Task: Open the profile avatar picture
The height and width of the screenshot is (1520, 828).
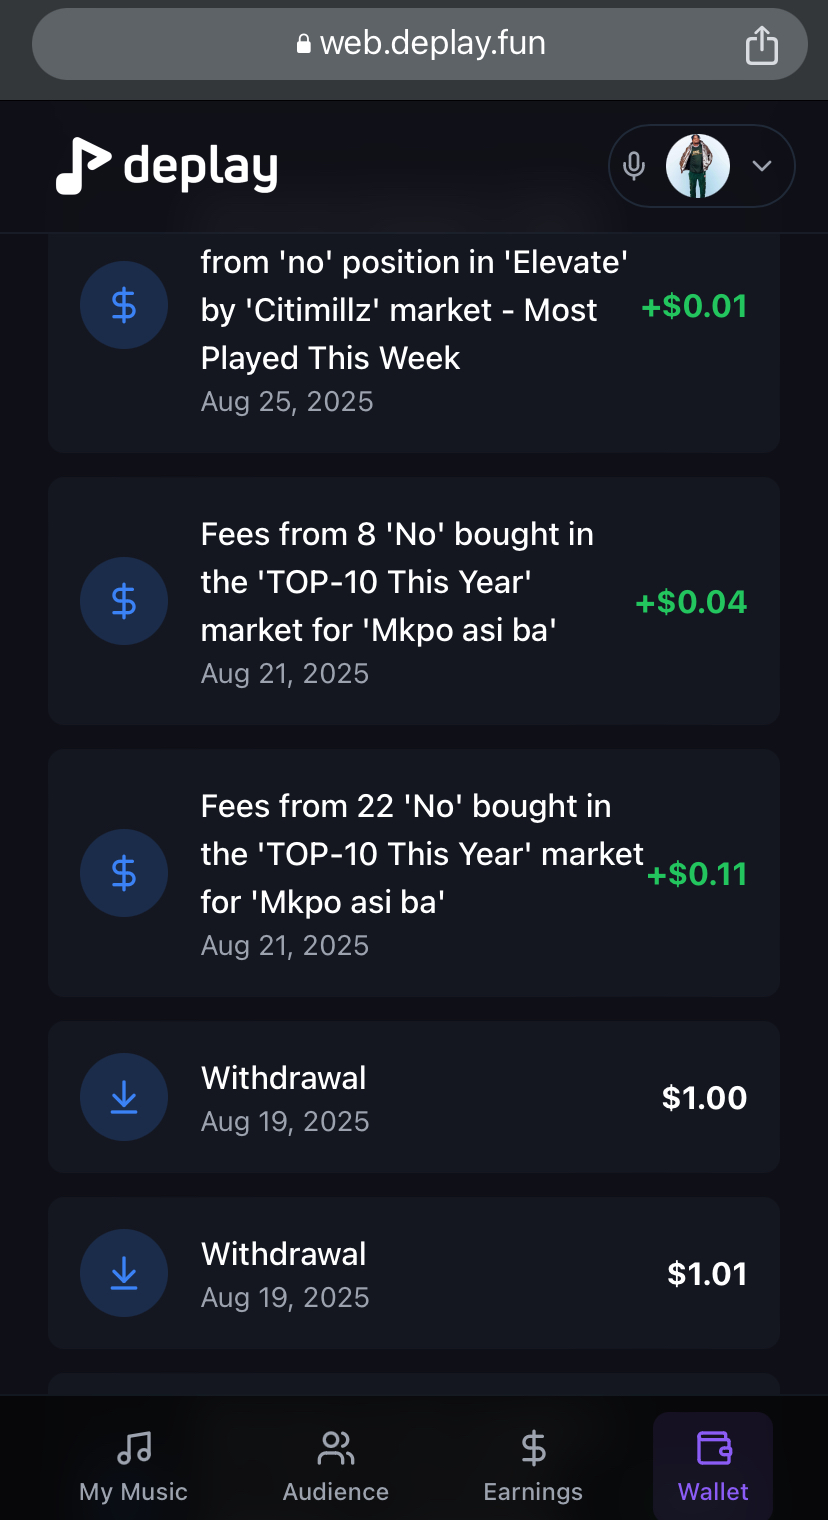Action: click(698, 166)
